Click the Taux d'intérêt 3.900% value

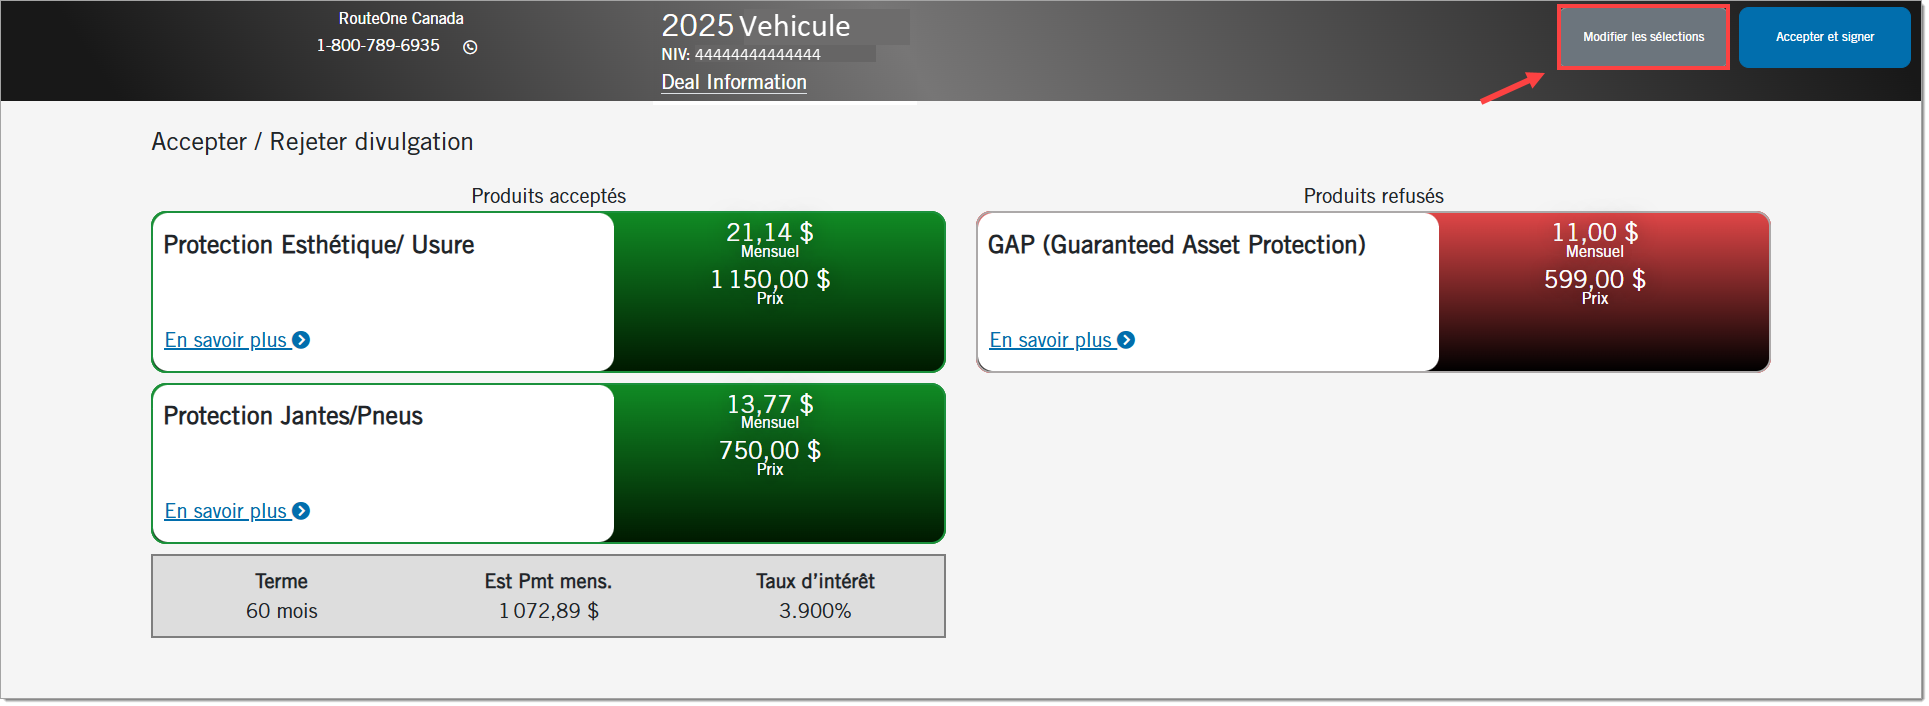tap(815, 611)
